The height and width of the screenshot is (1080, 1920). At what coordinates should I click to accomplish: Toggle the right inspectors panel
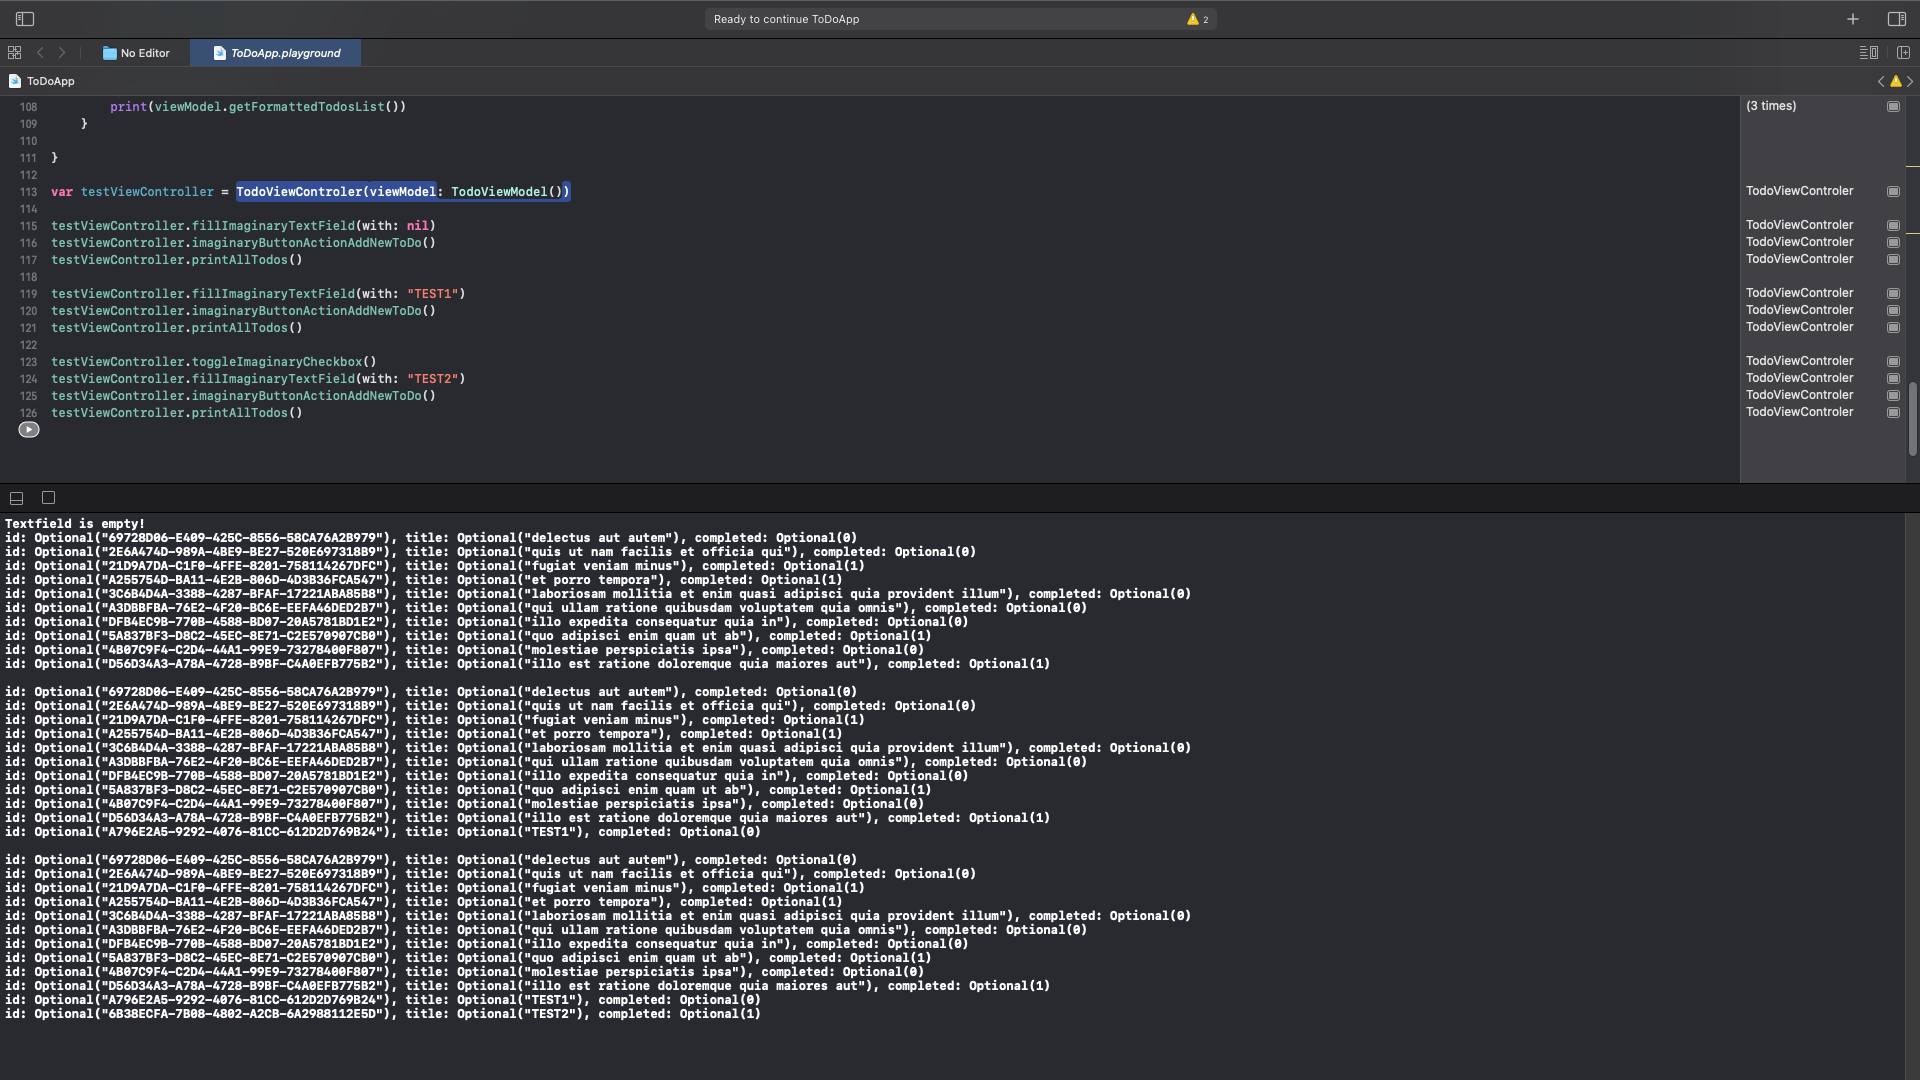click(1896, 19)
